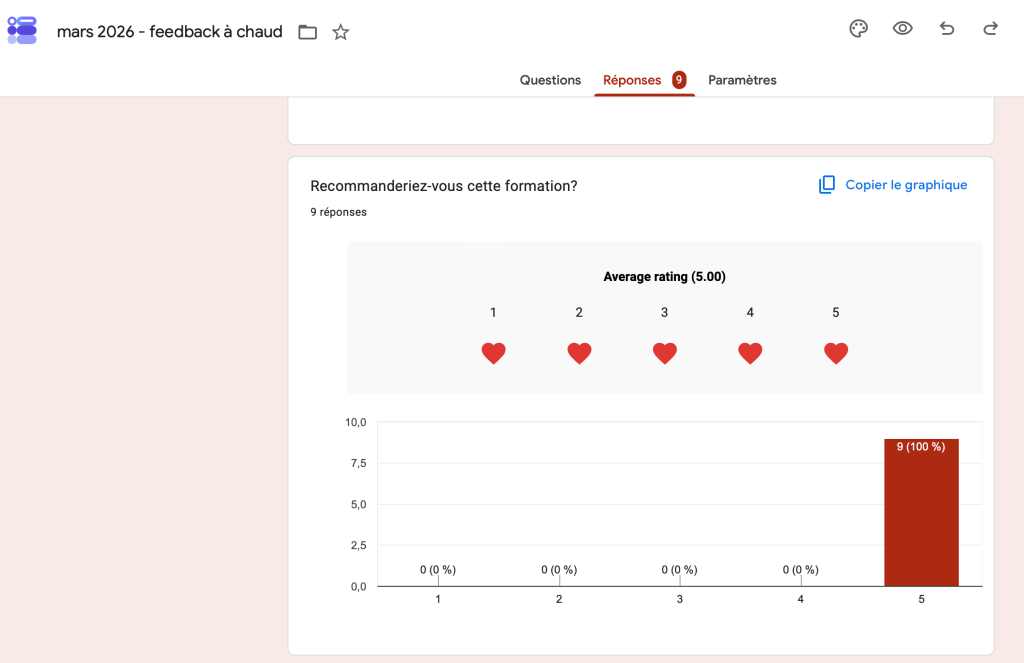This screenshot has width=1024, height=663.
Task: Click the third heart under rating 3
Action: click(665, 353)
